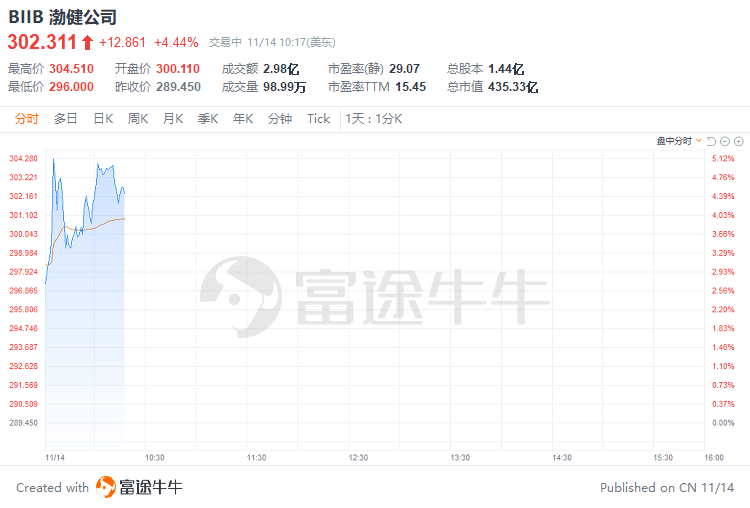Click the 富途牛牛 brand name in footer
Image resolution: width=750 pixels, height=508 pixels.
coord(151,487)
